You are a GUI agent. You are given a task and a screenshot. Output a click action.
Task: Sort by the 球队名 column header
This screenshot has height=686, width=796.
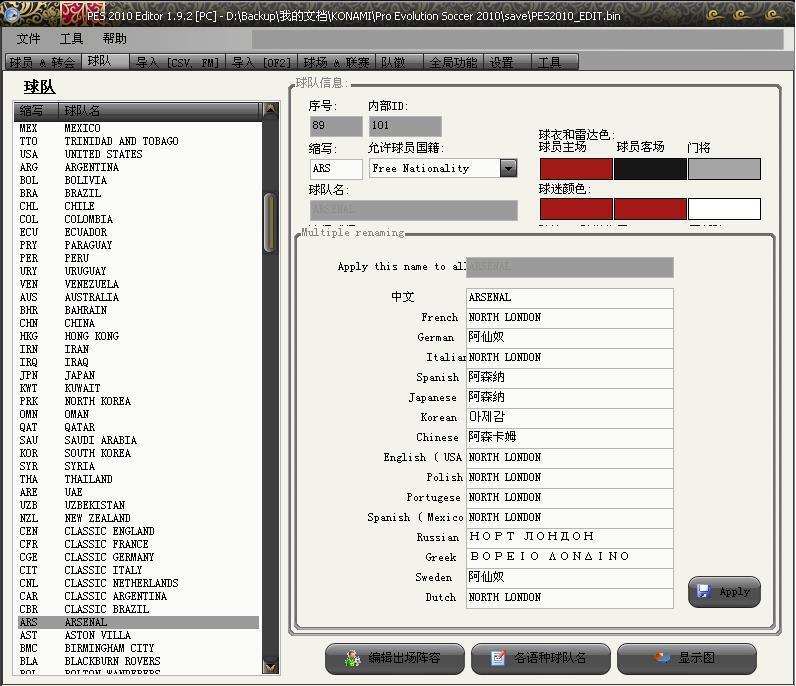tap(160, 111)
